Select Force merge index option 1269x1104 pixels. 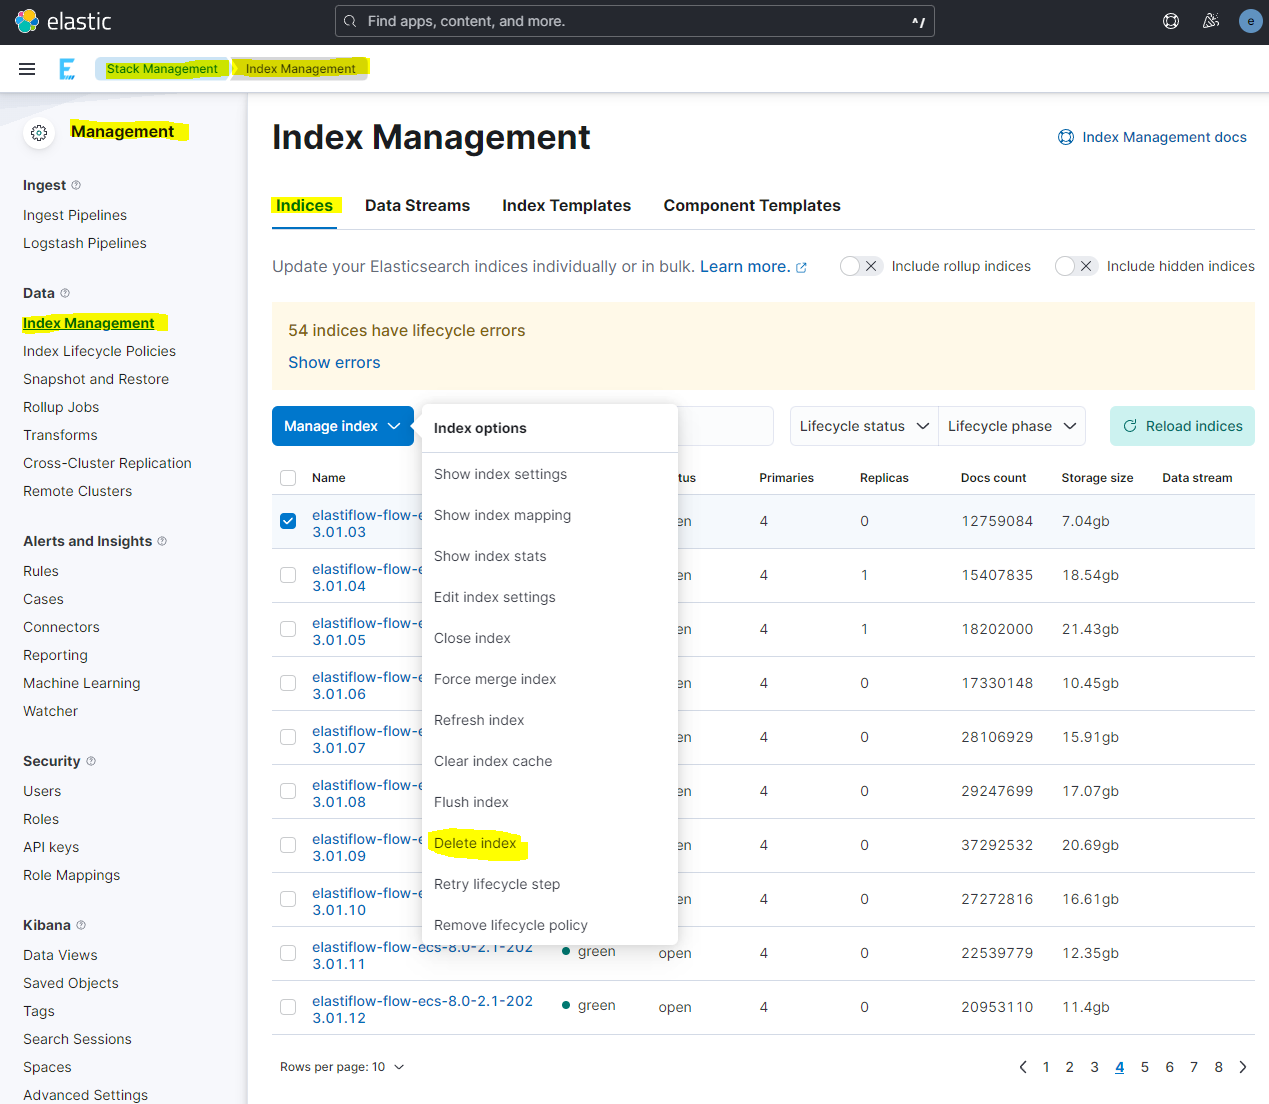click(x=495, y=679)
